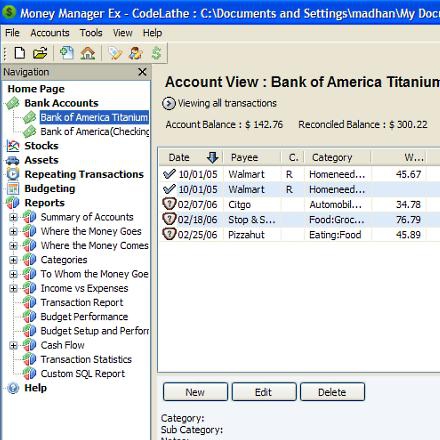Click the Food:Groc... category cell
Screen dimensions: 440x440
pos(337,220)
